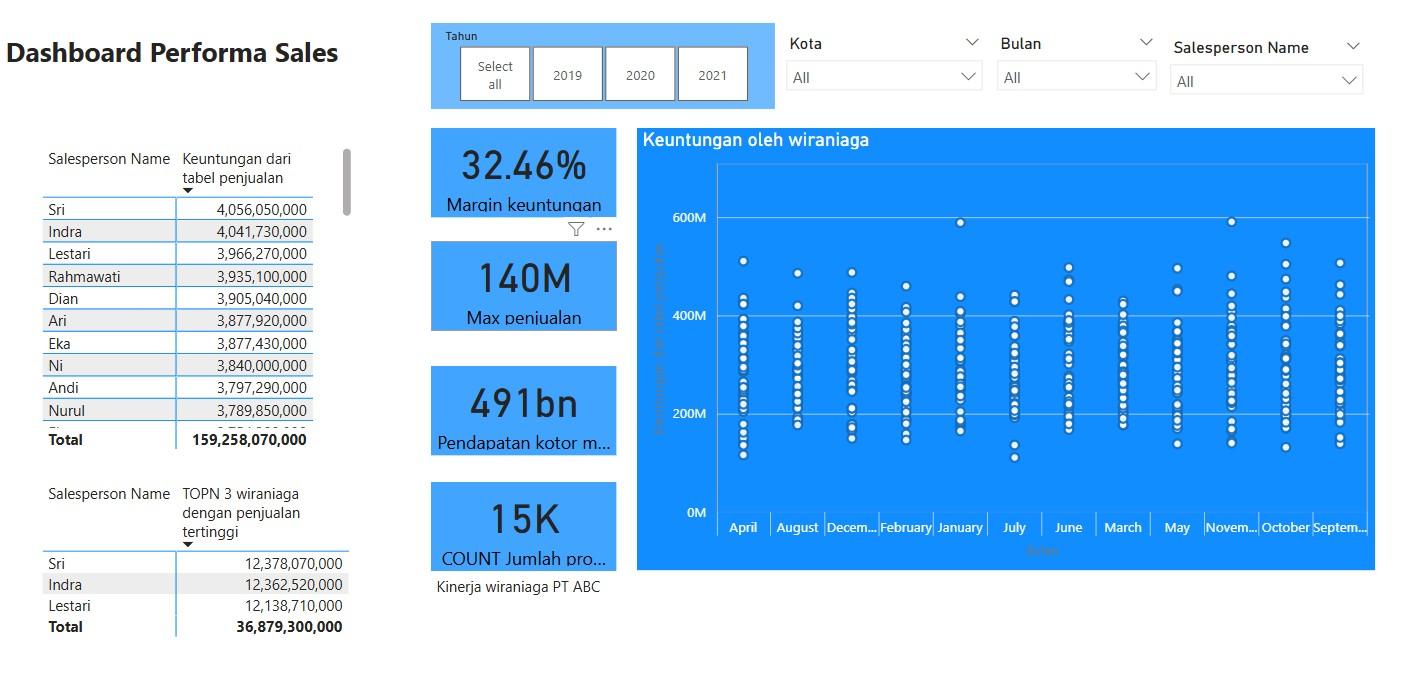Click the 32.46% Margin keuntungan card
The width and height of the screenshot is (1404, 673).
[523, 171]
